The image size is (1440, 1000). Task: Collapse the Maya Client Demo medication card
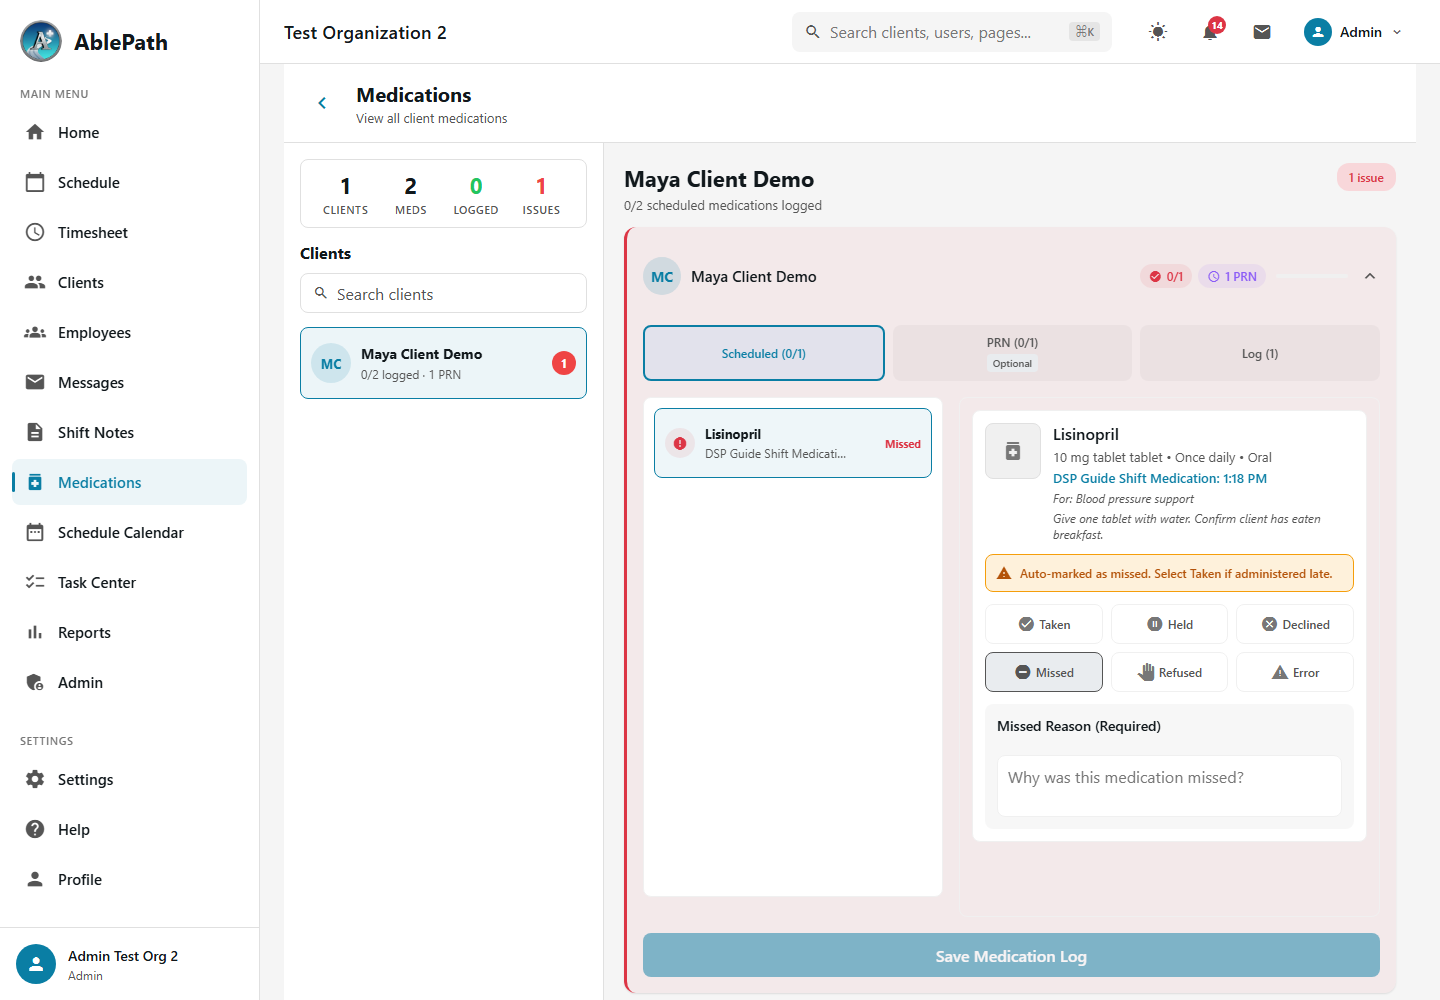pos(1370,276)
